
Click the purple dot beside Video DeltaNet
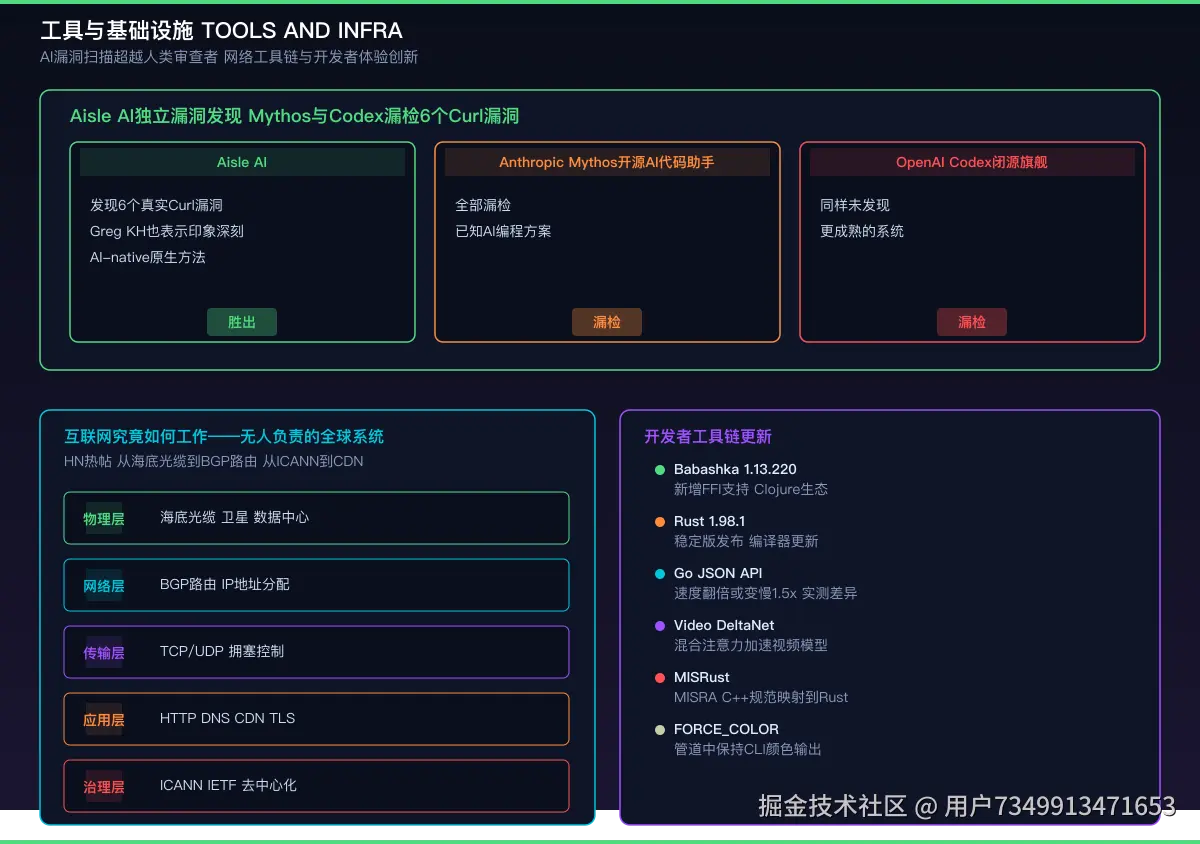tap(660, 626)
